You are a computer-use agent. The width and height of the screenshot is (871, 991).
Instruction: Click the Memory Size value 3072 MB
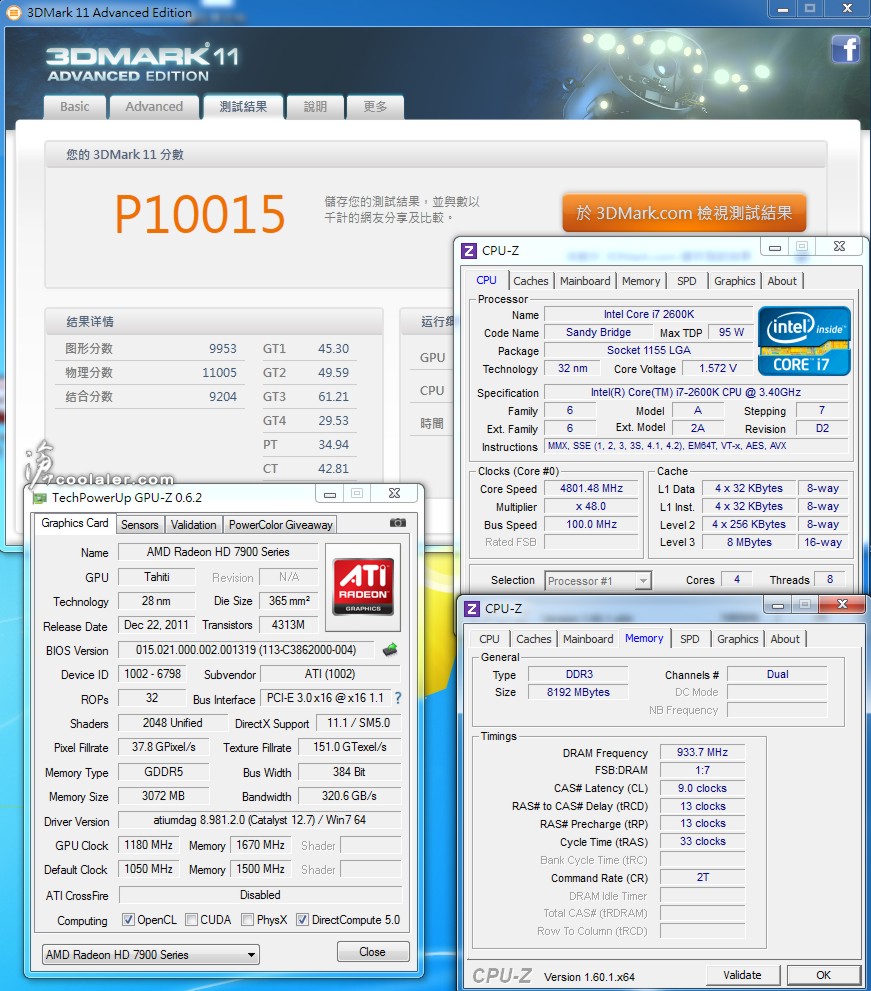click(163, 796)
